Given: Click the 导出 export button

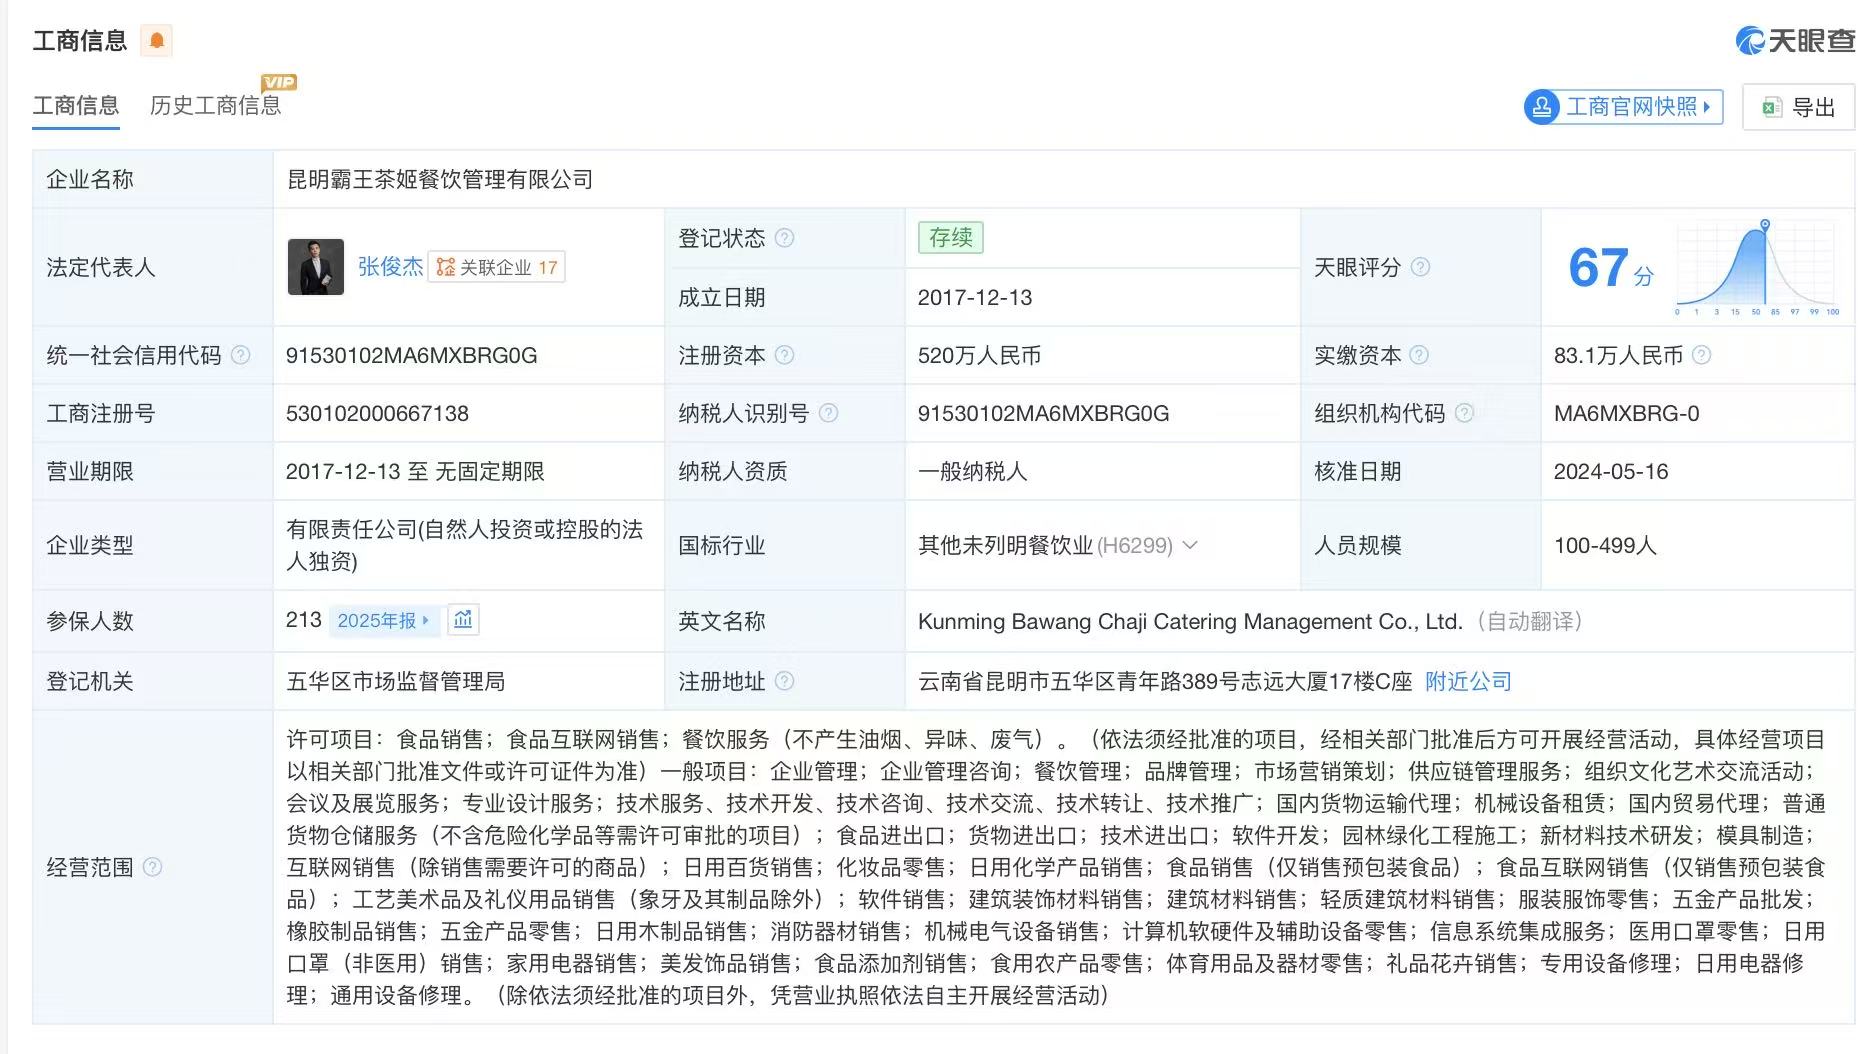Looking at the screenshot, I should (x=1798, y=107).
